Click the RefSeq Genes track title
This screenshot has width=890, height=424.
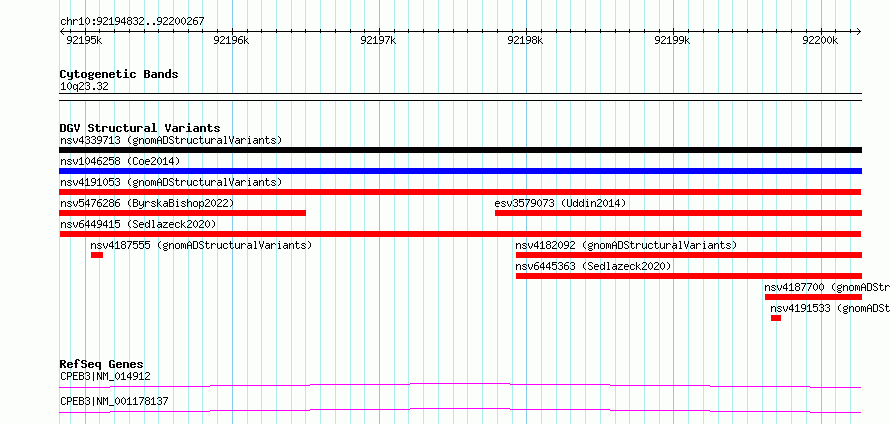point(102,364)
